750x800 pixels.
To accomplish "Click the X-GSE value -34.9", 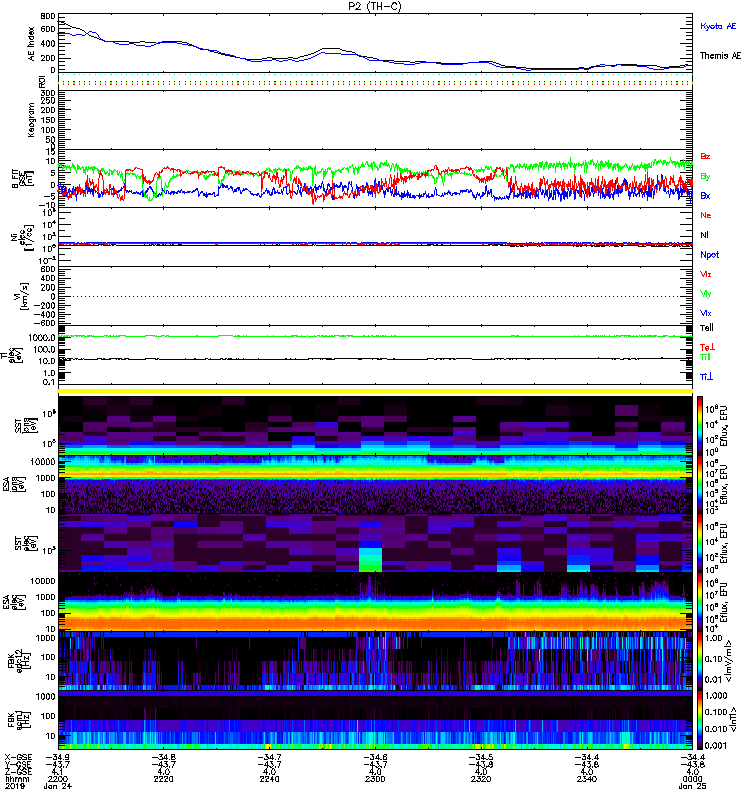I will 58,757.
